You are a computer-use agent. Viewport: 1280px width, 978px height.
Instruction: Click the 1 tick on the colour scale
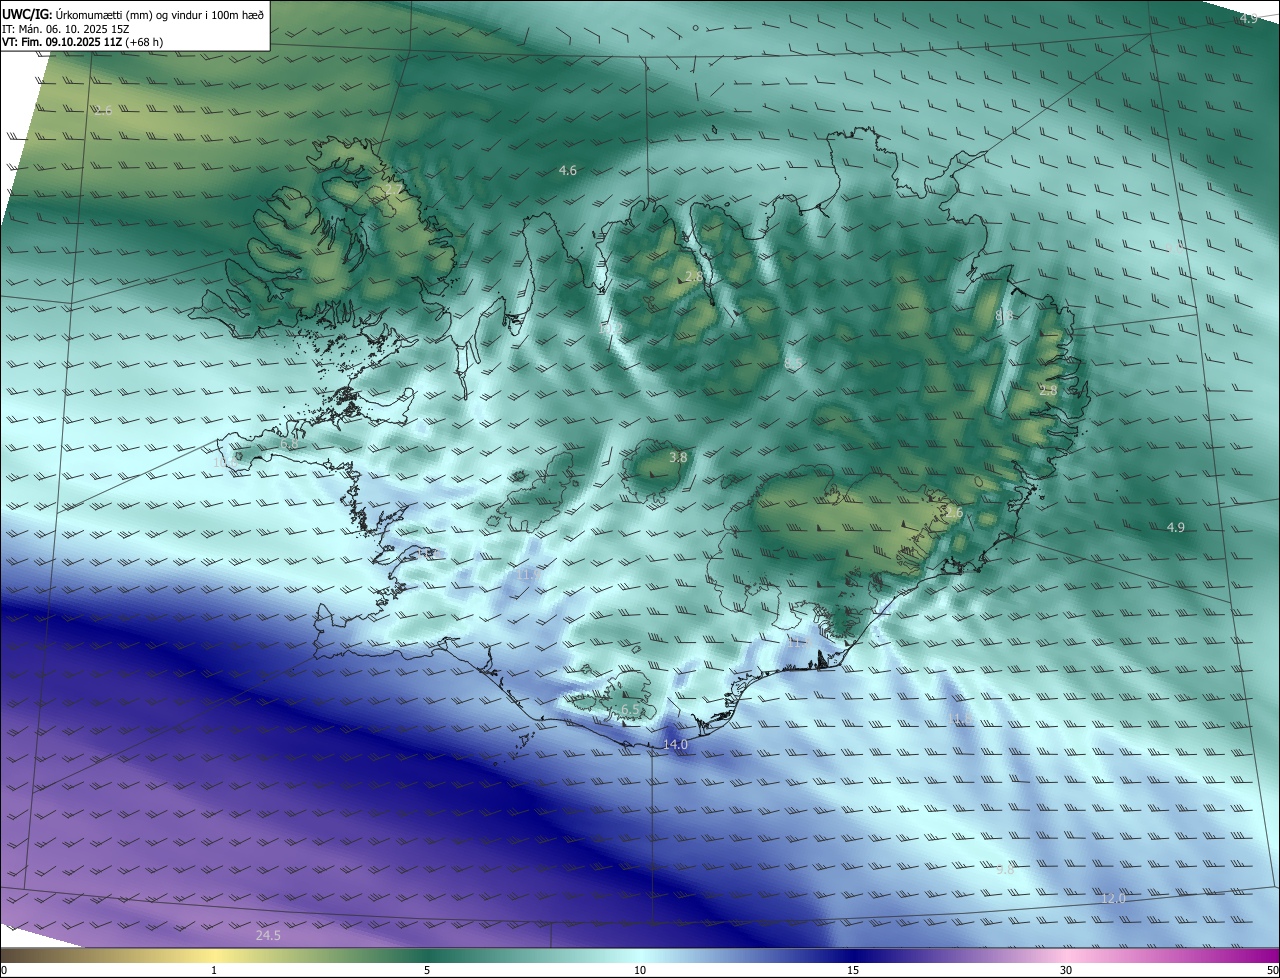click(214, 970)
